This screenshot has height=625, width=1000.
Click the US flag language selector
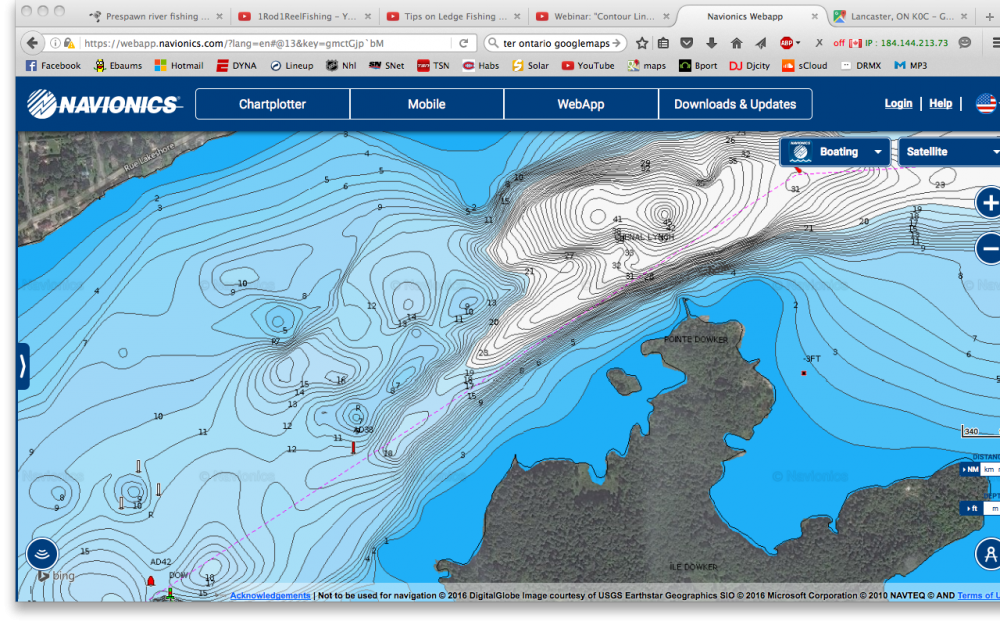click(987, 103)
